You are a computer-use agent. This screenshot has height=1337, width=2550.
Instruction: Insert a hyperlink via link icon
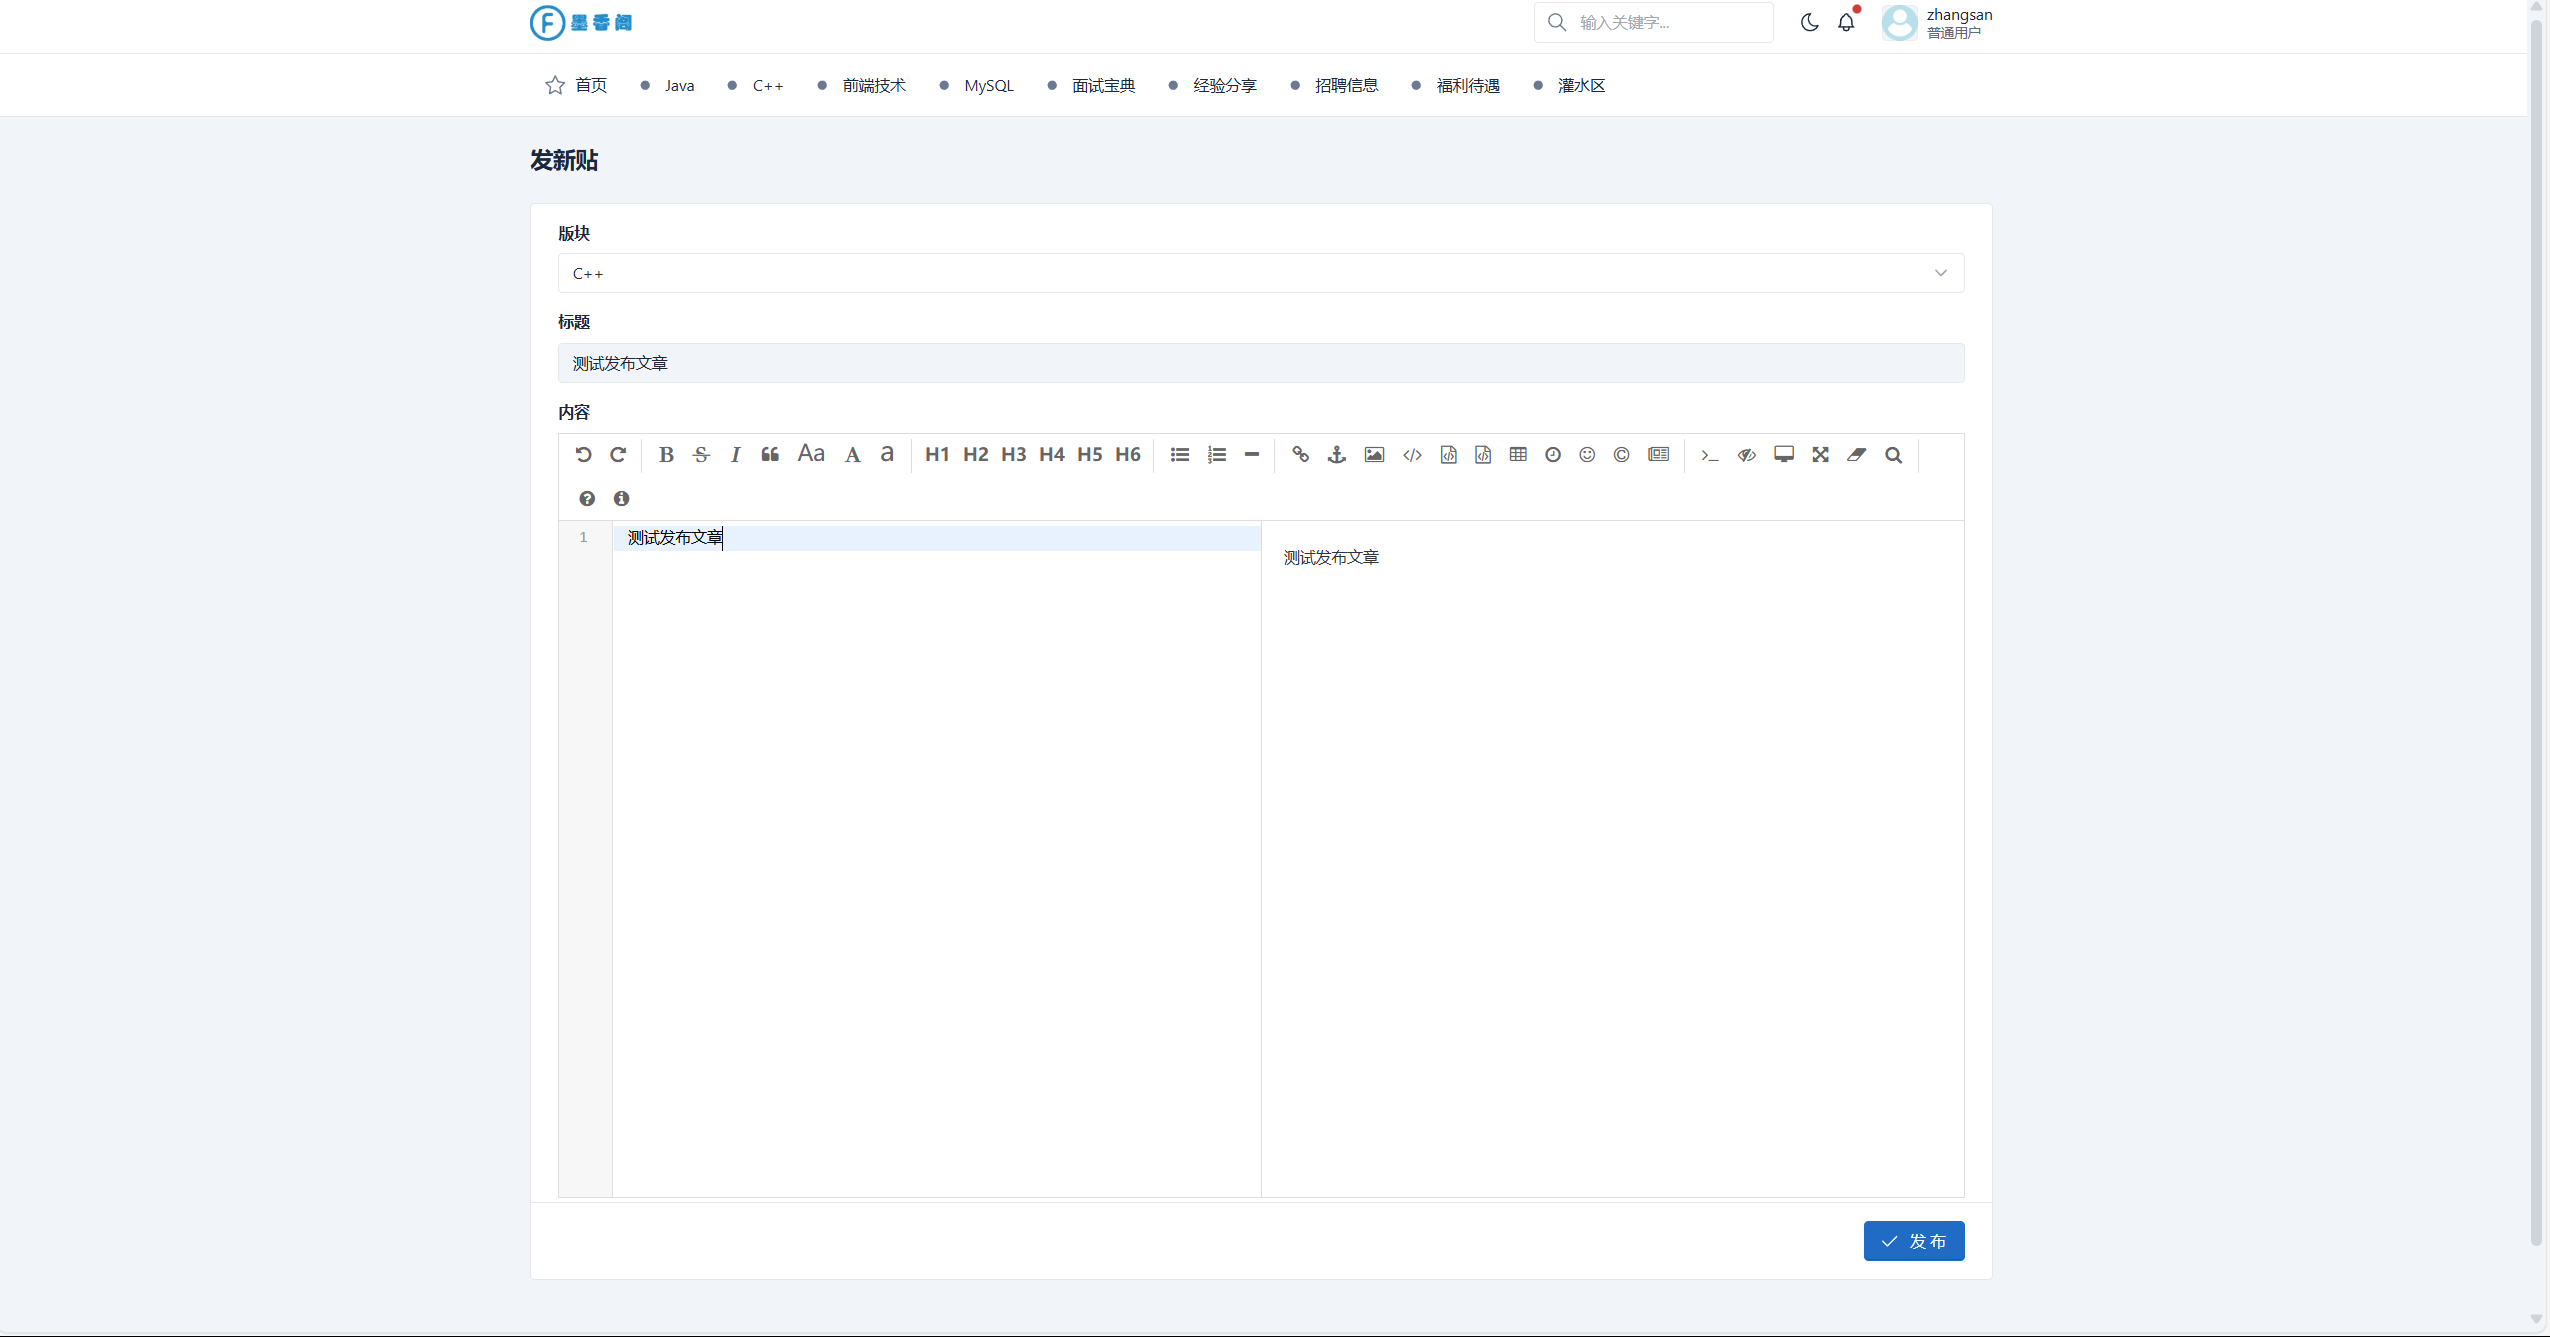tap(1300, 455)
